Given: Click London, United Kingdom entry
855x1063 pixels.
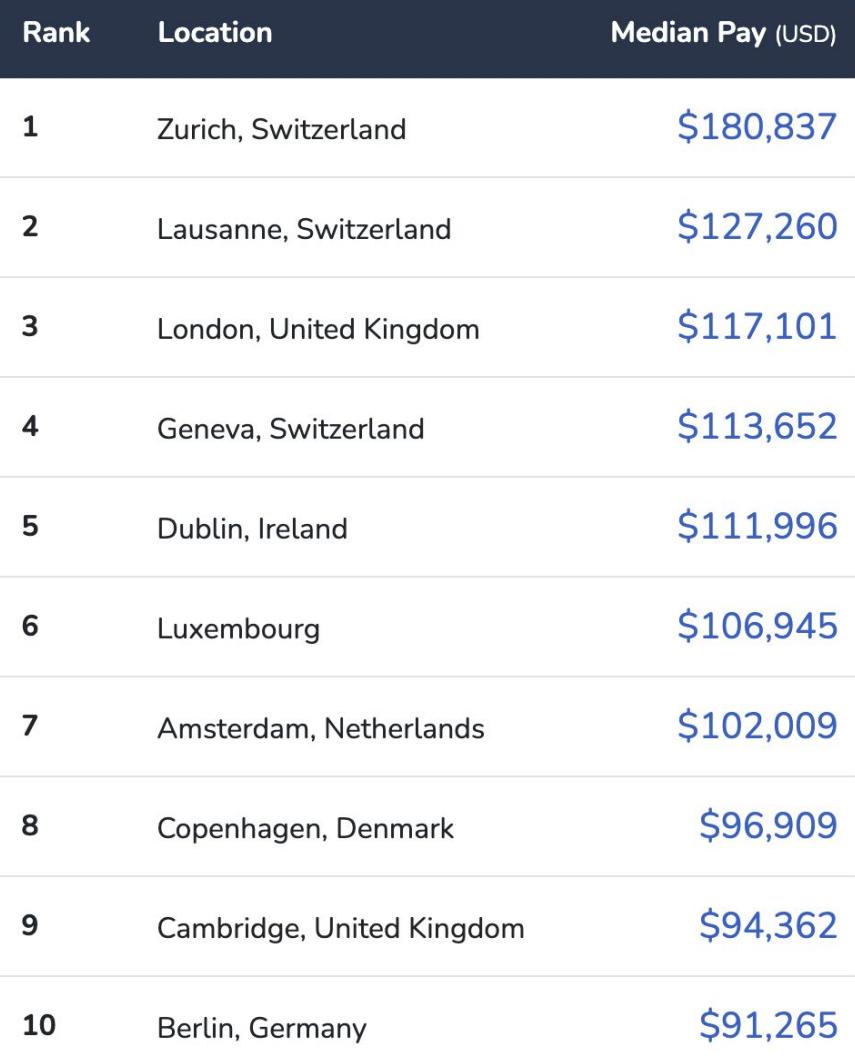Looking at the screenshot, I should point(318,329).
